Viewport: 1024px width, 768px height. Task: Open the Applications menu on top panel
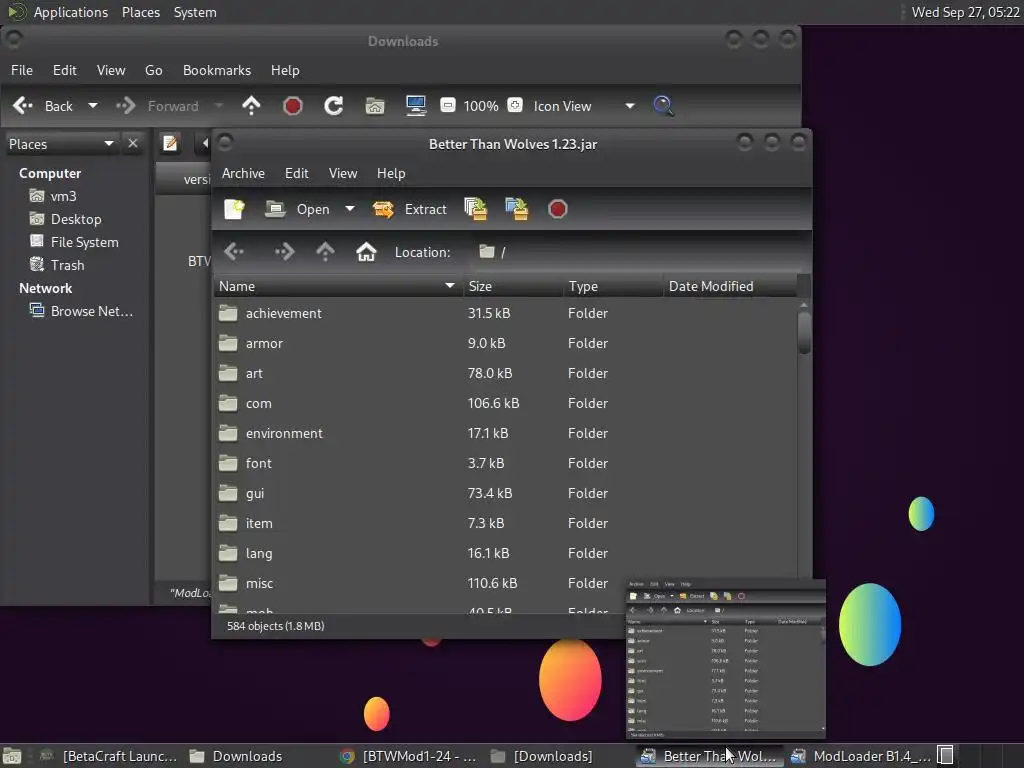pos(70,12)
